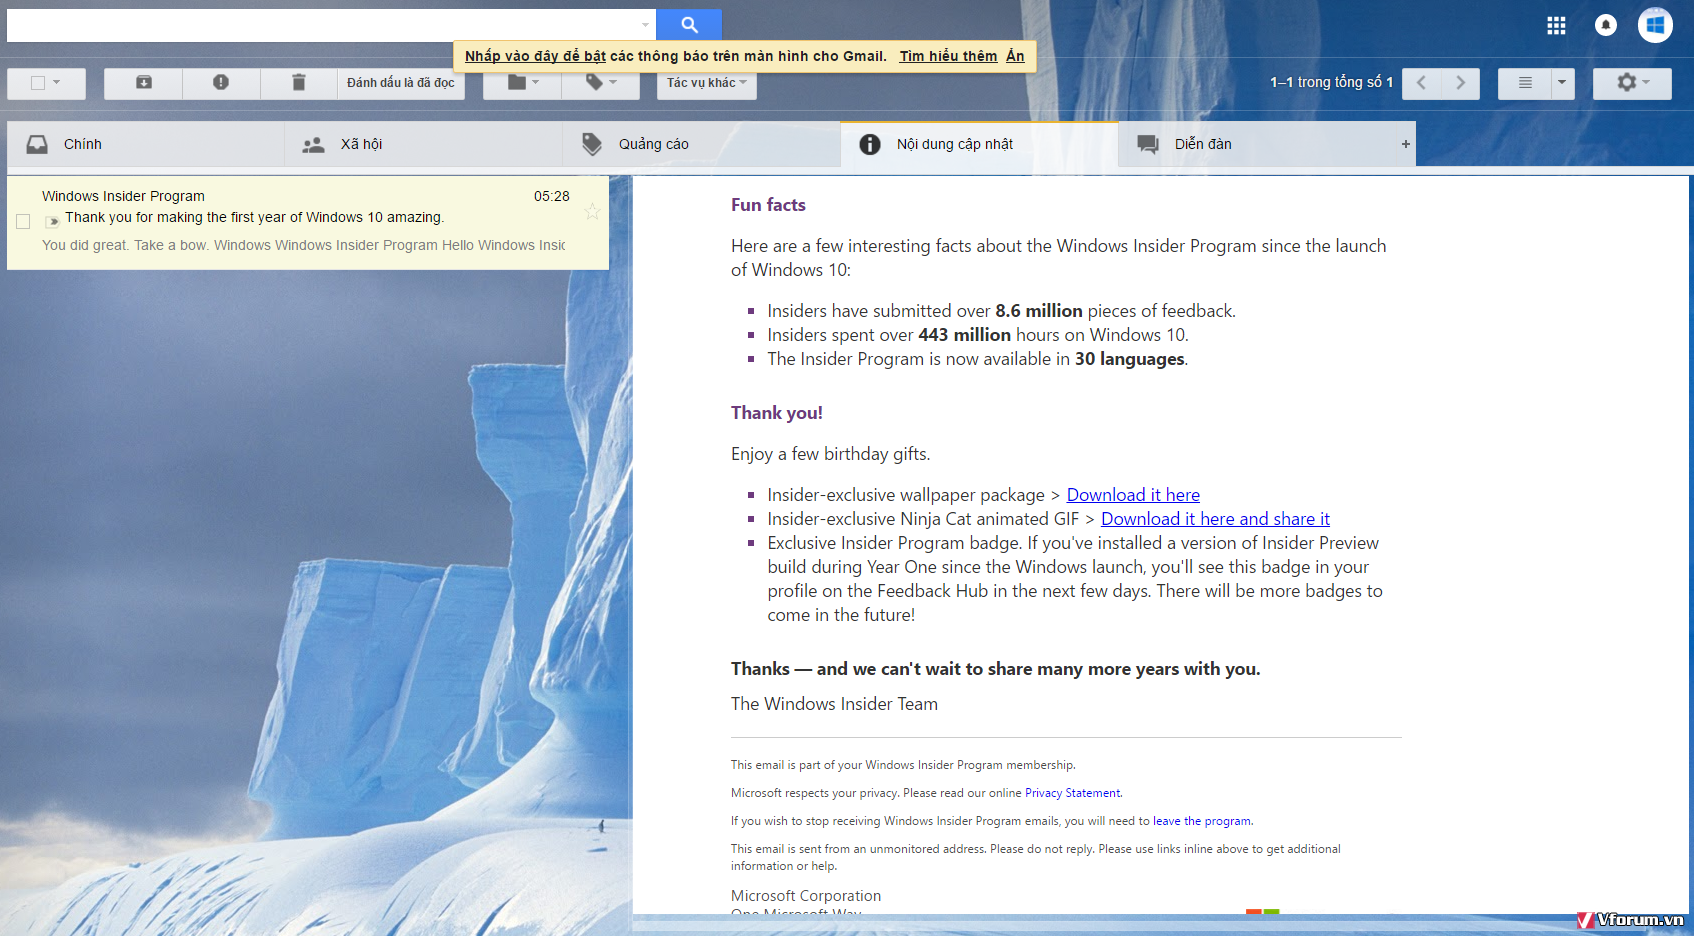Open email subject Thank you for making the first year

[x=255, y=217]
